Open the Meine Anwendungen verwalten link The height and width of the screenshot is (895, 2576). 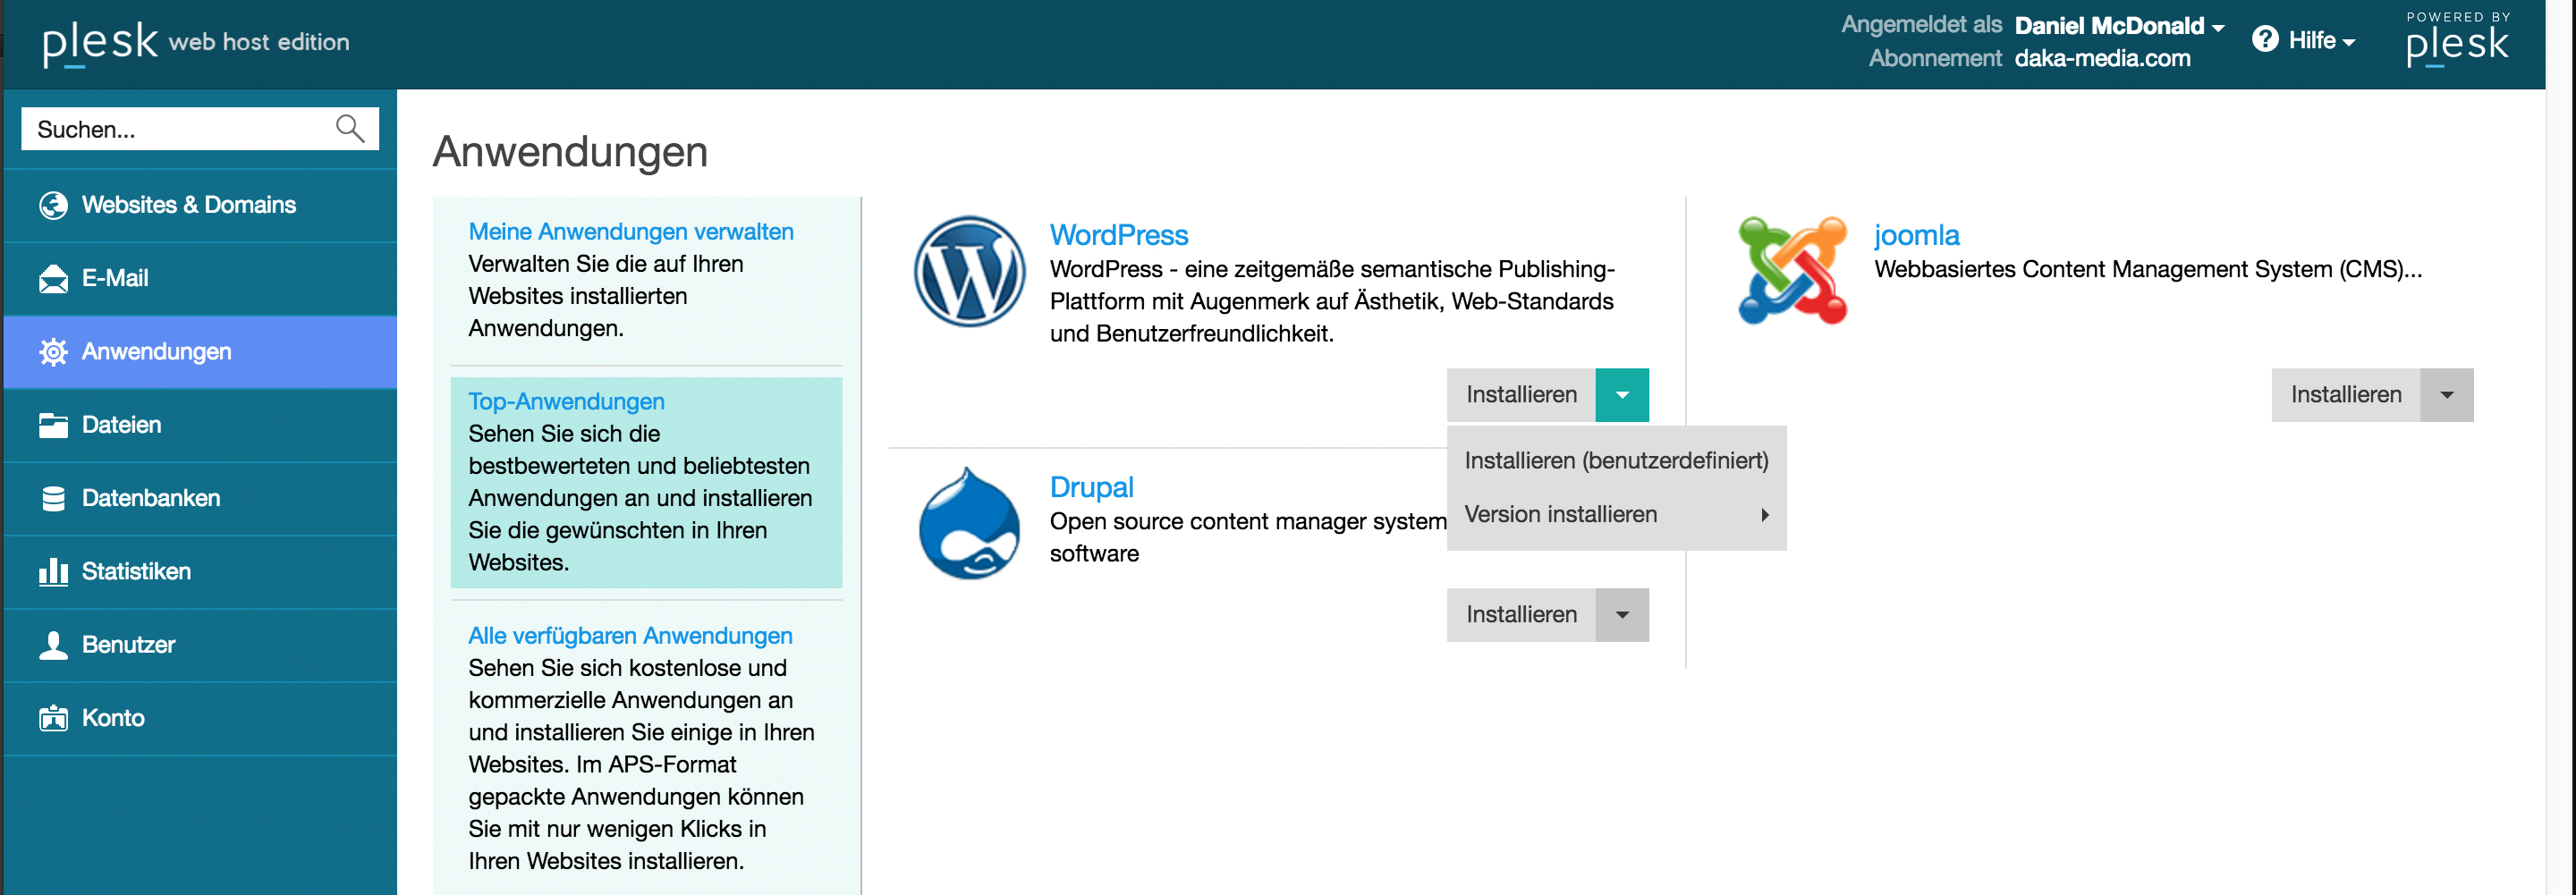[630, 232]
